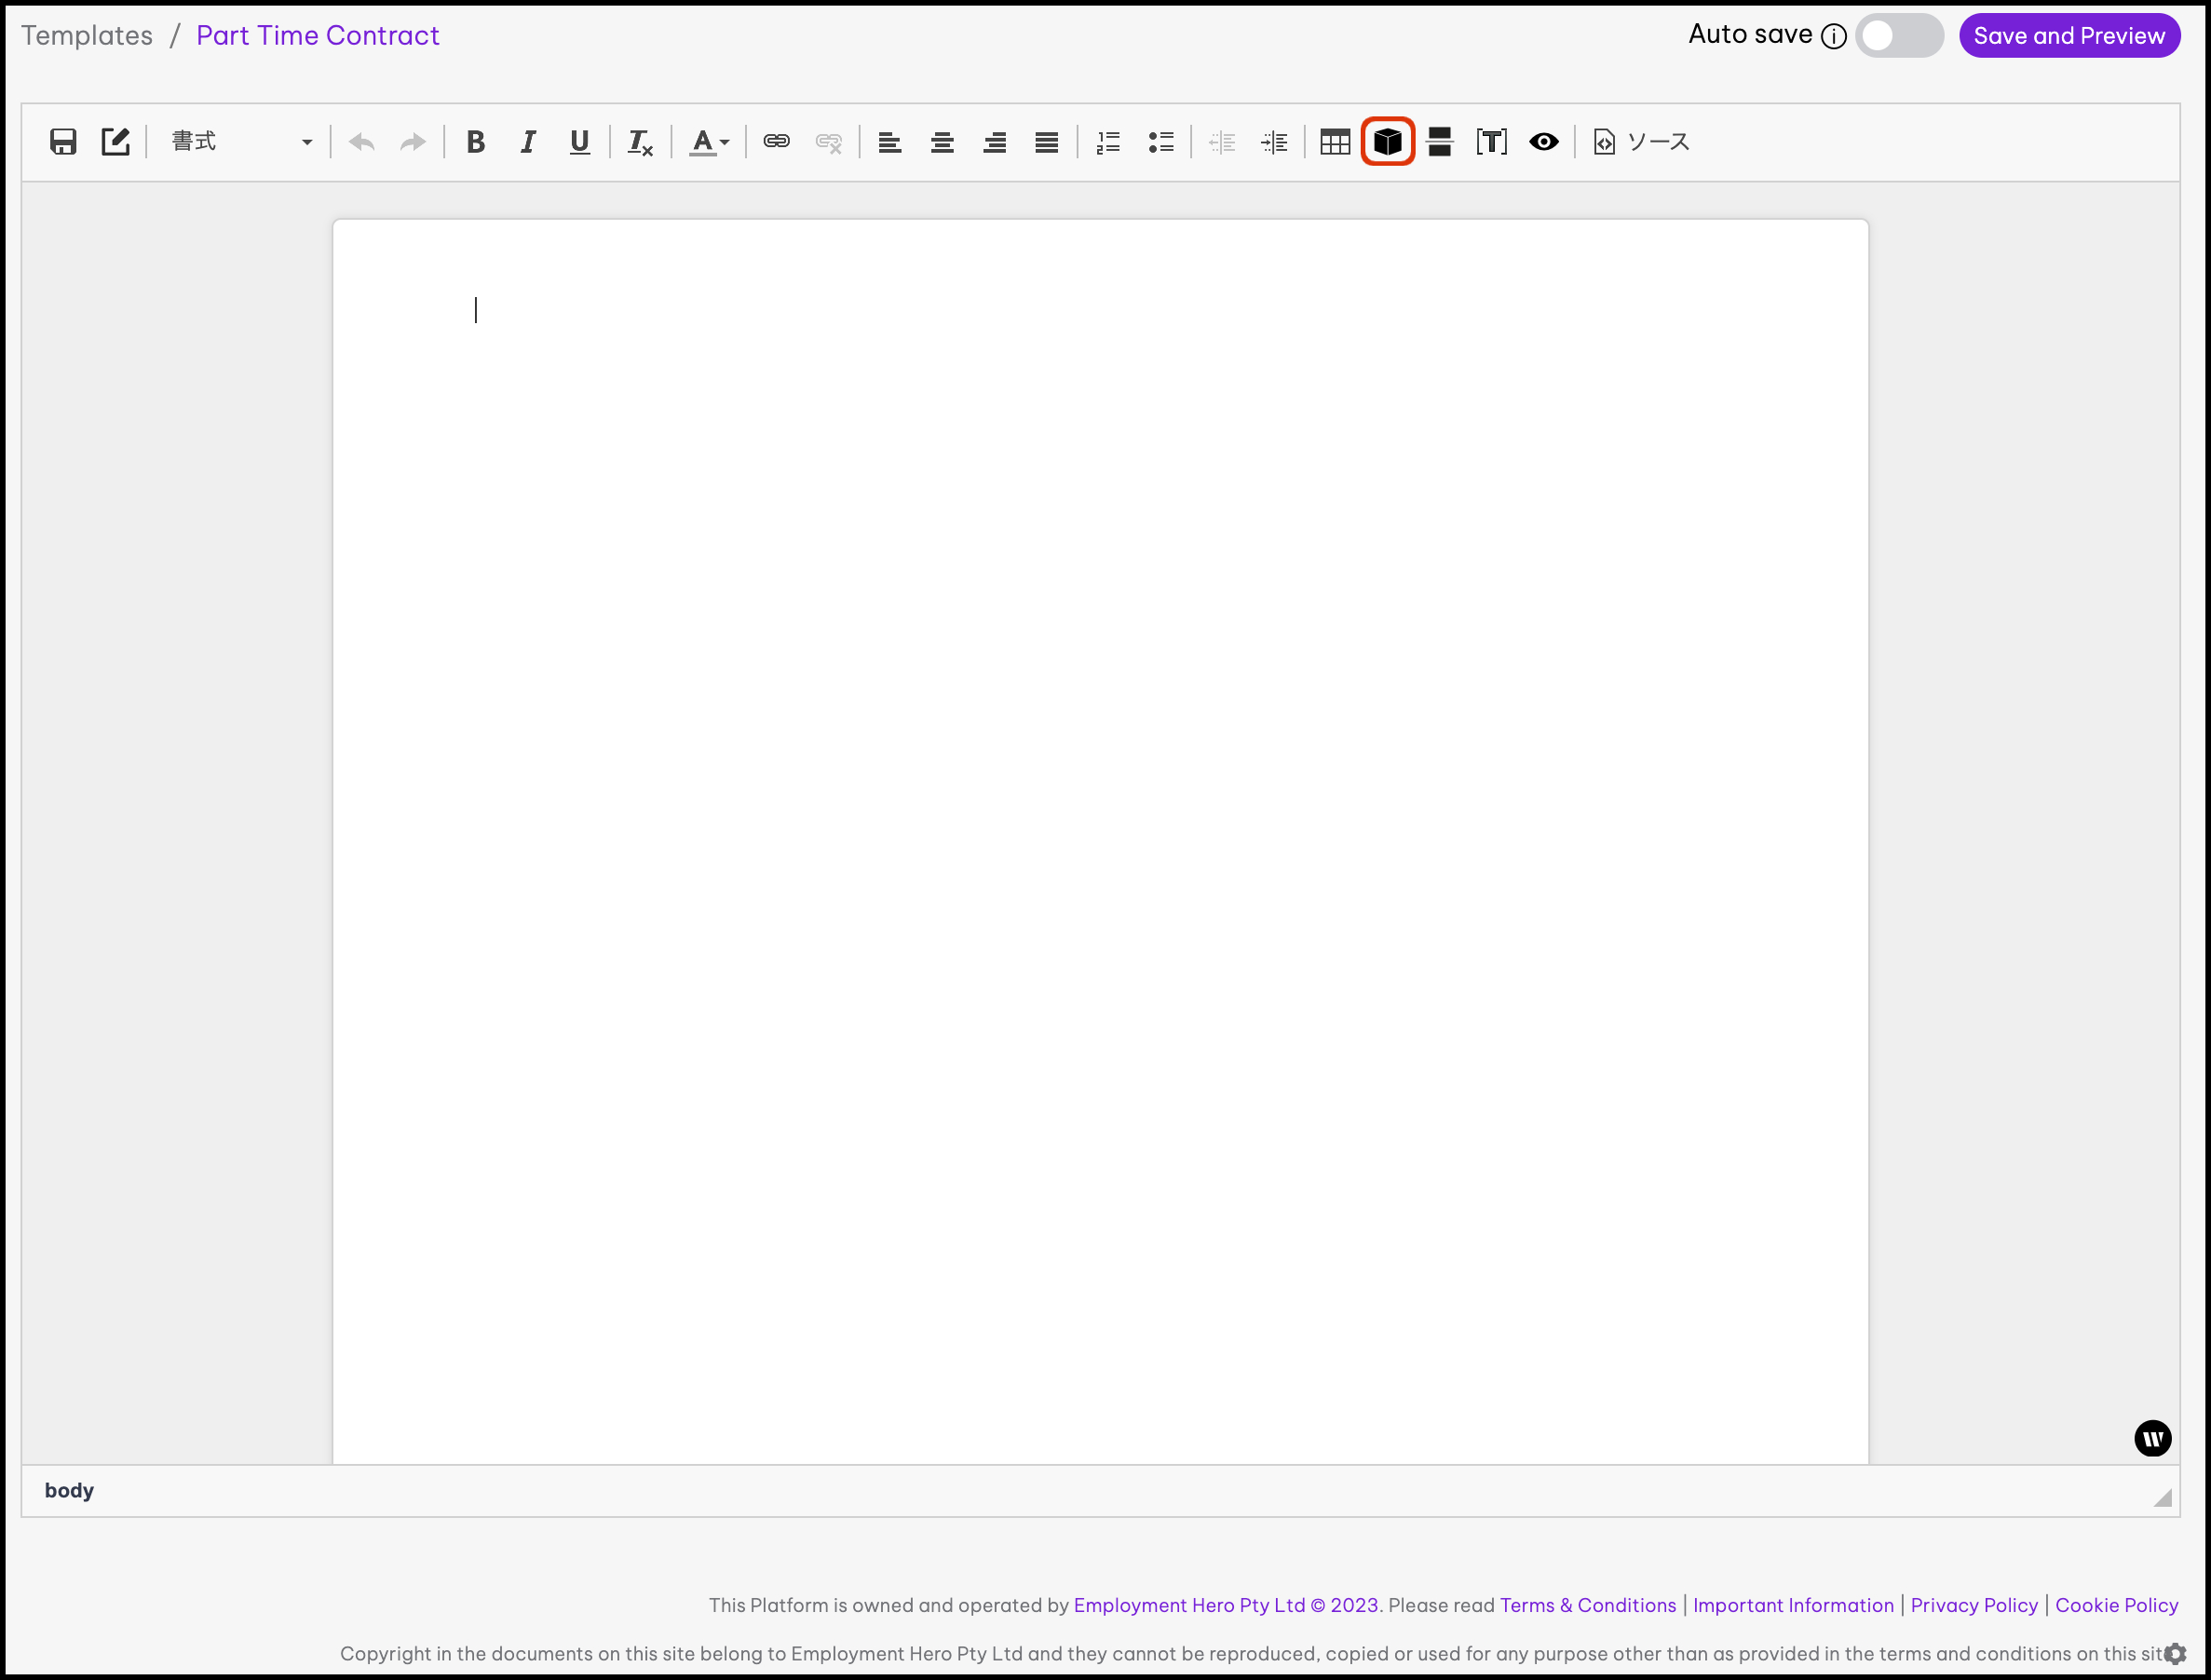
Task: Expand the text color dropdown arrow
Action: coord(724,142)
